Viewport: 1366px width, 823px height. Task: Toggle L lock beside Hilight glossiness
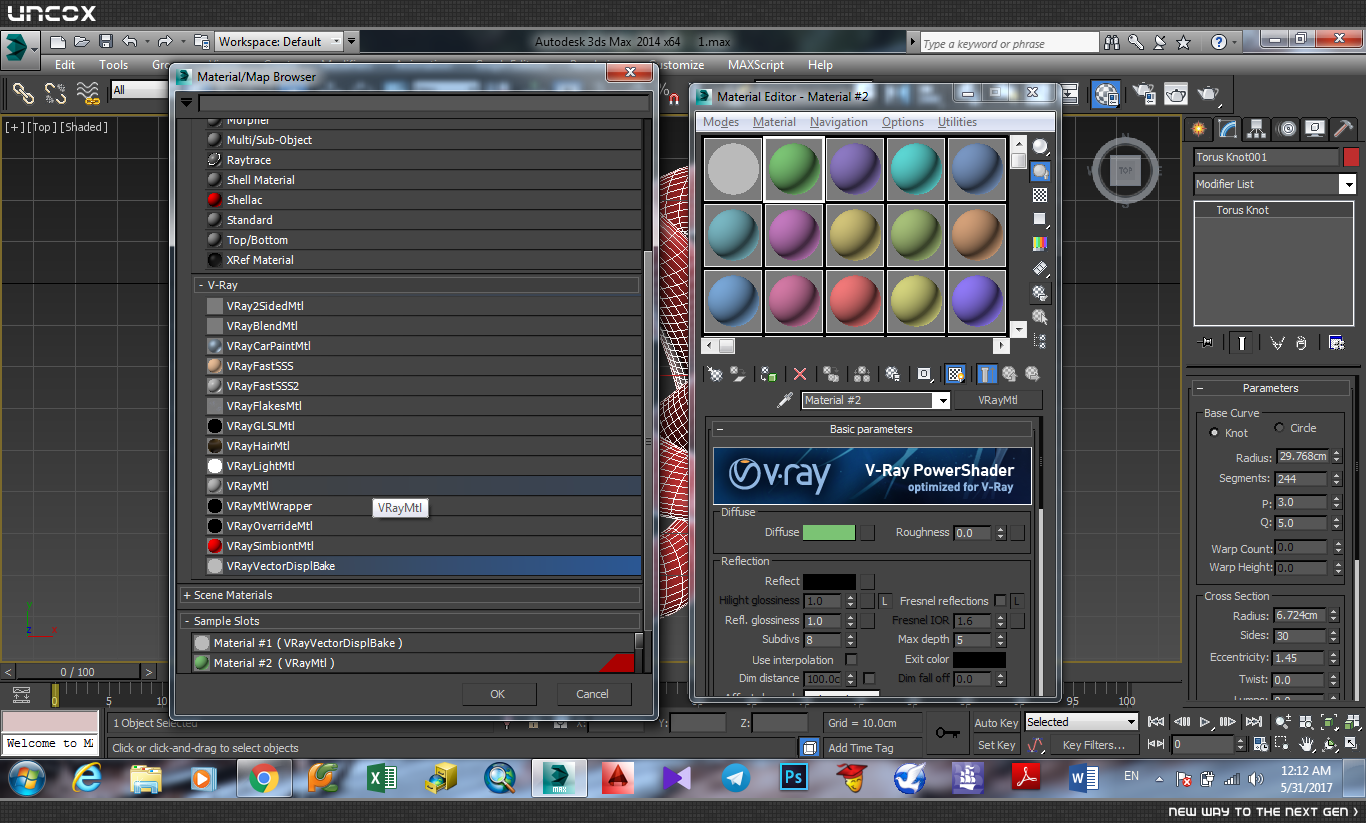point(884,601)
